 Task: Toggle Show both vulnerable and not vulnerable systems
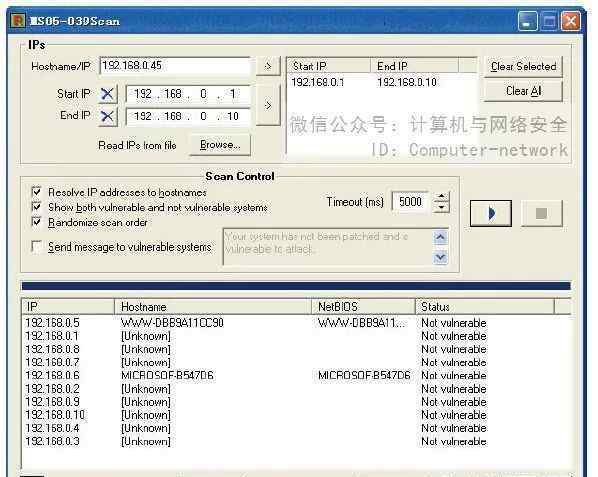[x=37, y=207]
